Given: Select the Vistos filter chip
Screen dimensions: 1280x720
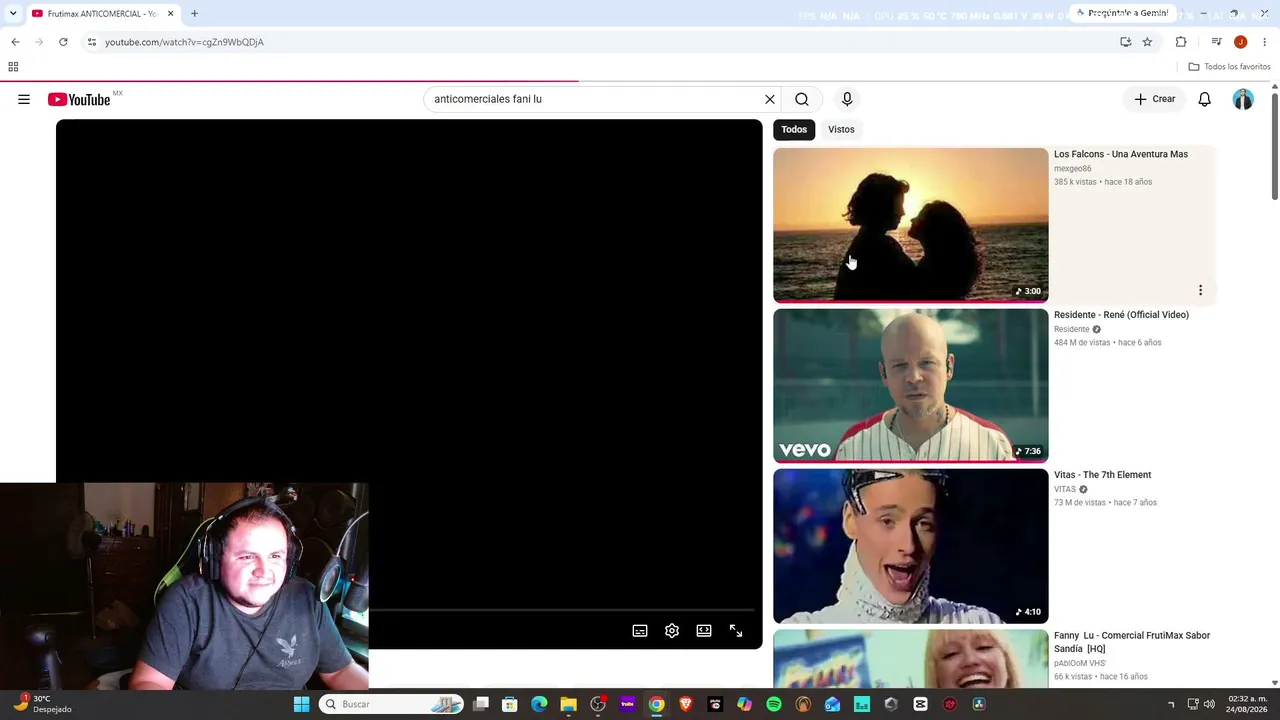Looking at the screenshot, I should [841, 129].
